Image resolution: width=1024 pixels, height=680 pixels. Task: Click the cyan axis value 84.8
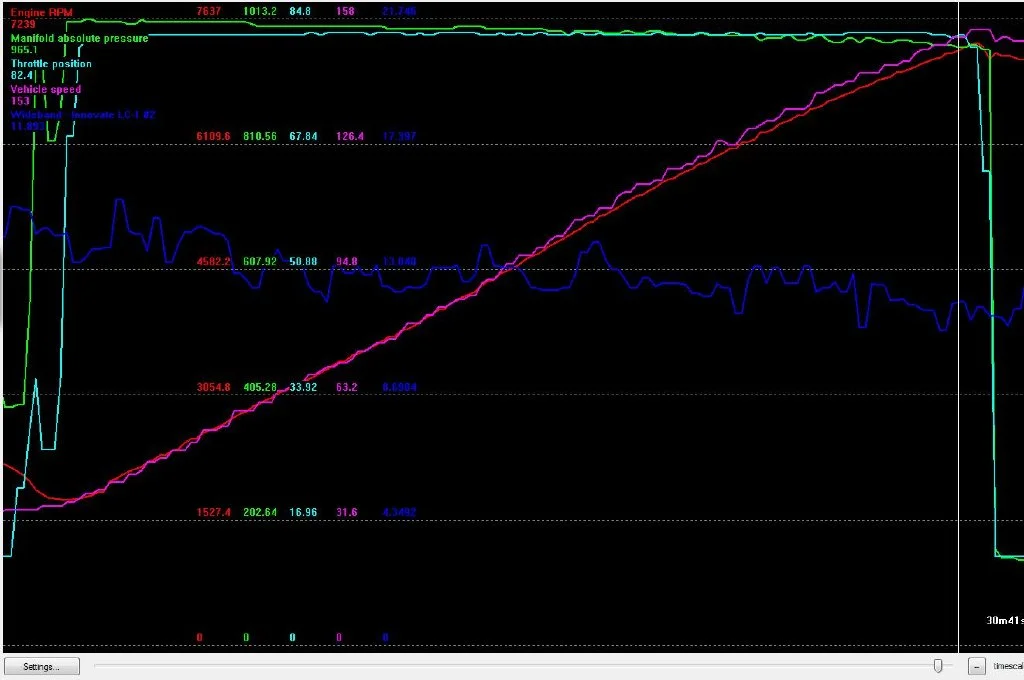300,11
